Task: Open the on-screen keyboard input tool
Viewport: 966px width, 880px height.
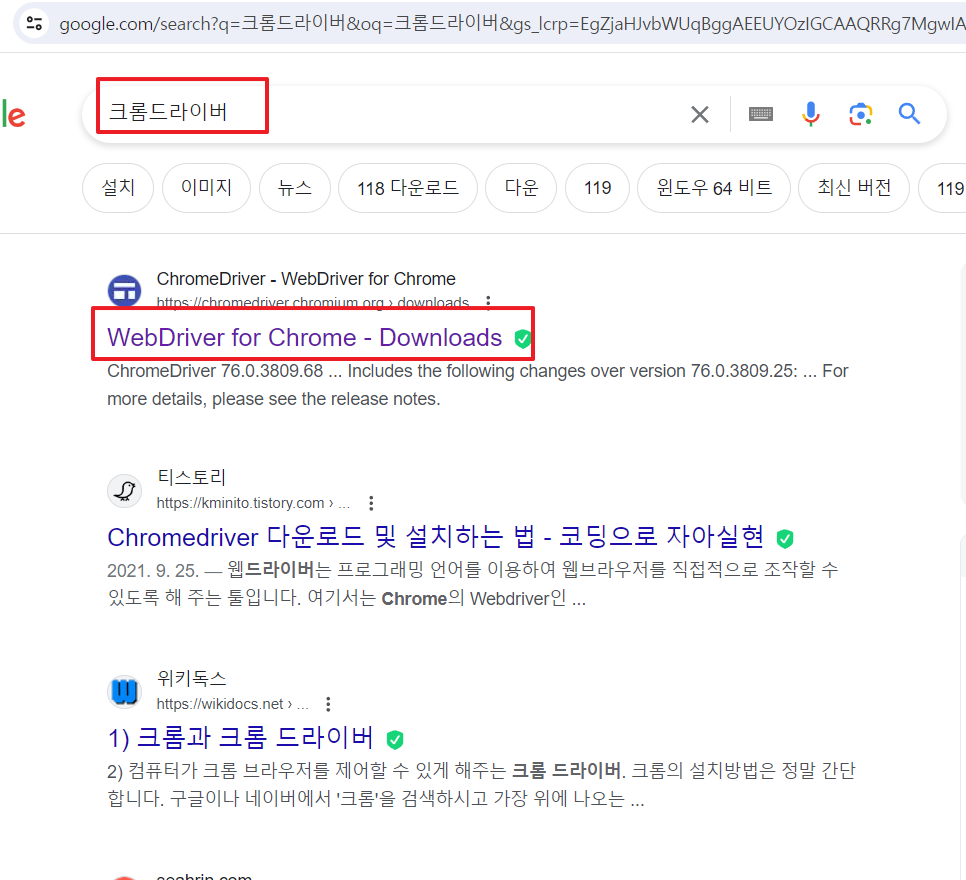Action: click(761, 114)
